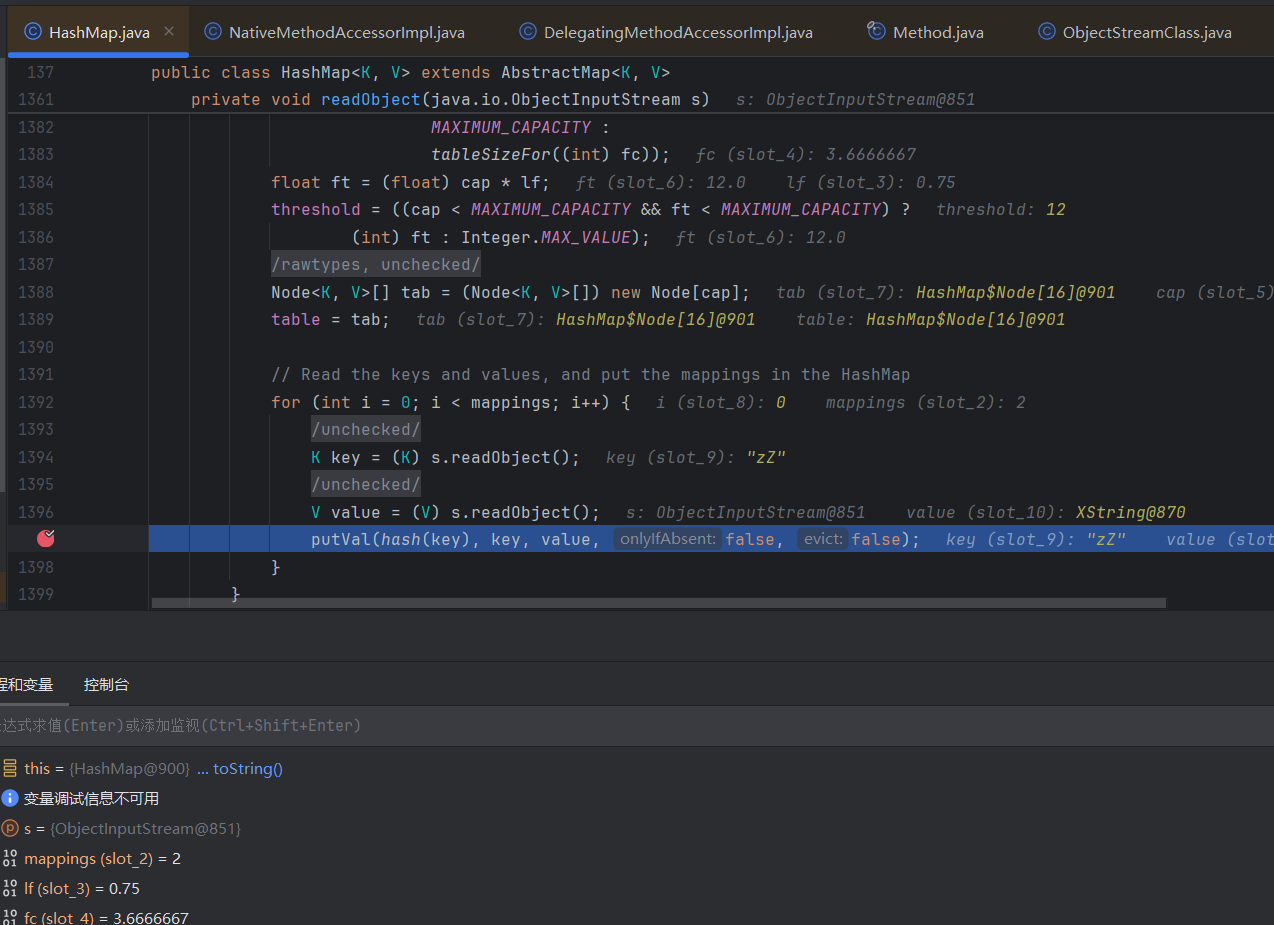Image resolution: width=1274 pixels, height=925 pixels.
Task: Remove the breakpoint on the putVal line
Action: (x=45, y=538)
